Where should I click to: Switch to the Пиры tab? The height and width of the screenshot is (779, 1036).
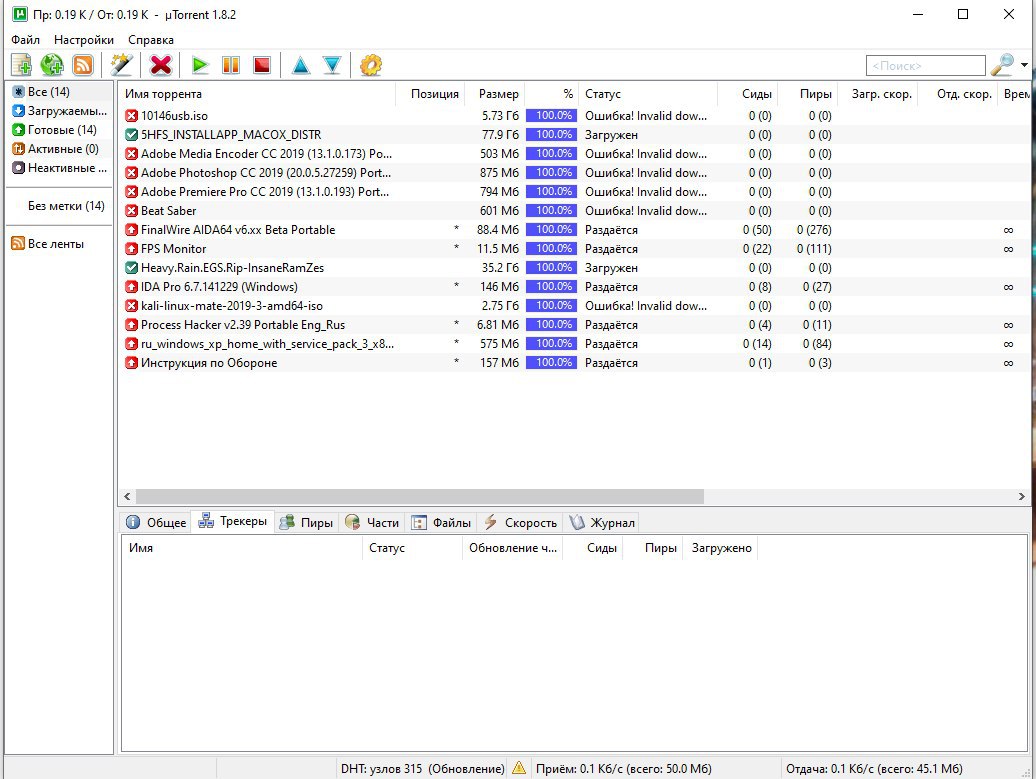click(x=307, y=523)
